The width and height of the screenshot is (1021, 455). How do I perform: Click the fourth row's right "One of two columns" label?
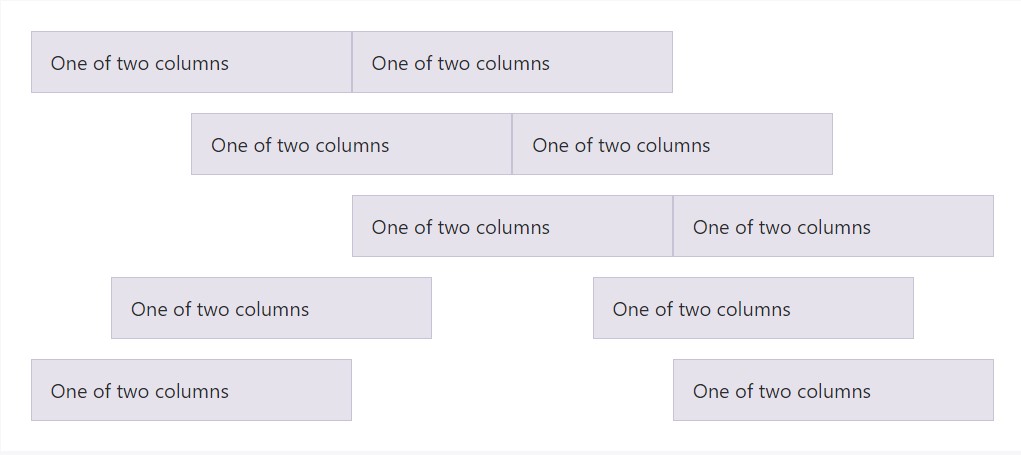pyautogui.click(x=702, y=309)
